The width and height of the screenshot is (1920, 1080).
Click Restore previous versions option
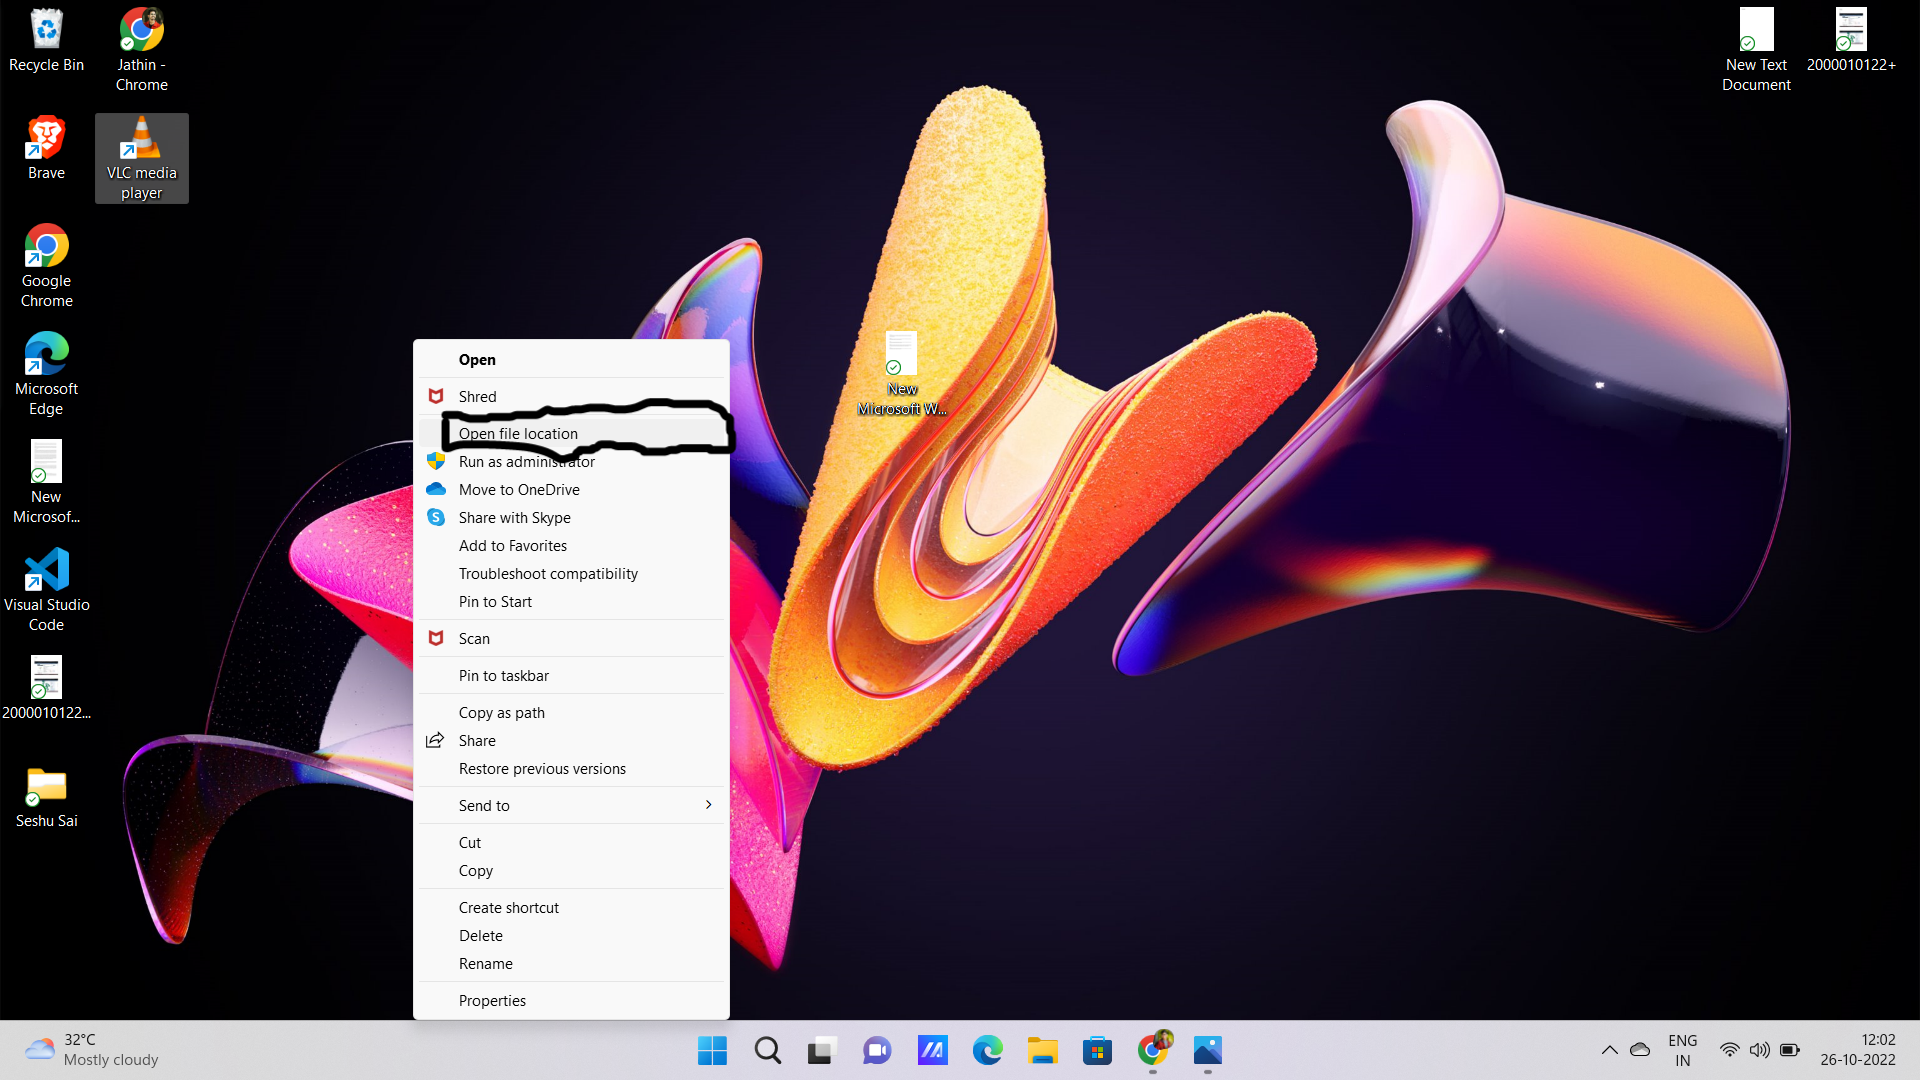542,767
